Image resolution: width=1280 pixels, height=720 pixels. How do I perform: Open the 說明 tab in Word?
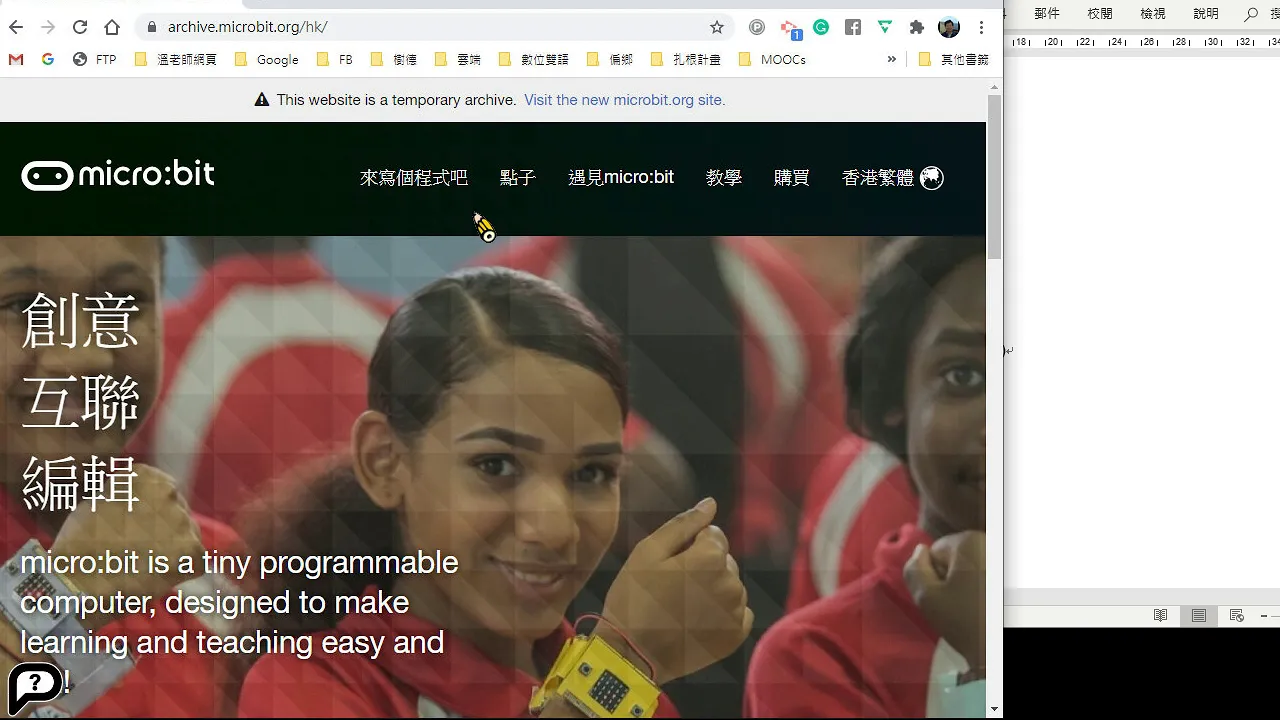[x=1206, y=14]
